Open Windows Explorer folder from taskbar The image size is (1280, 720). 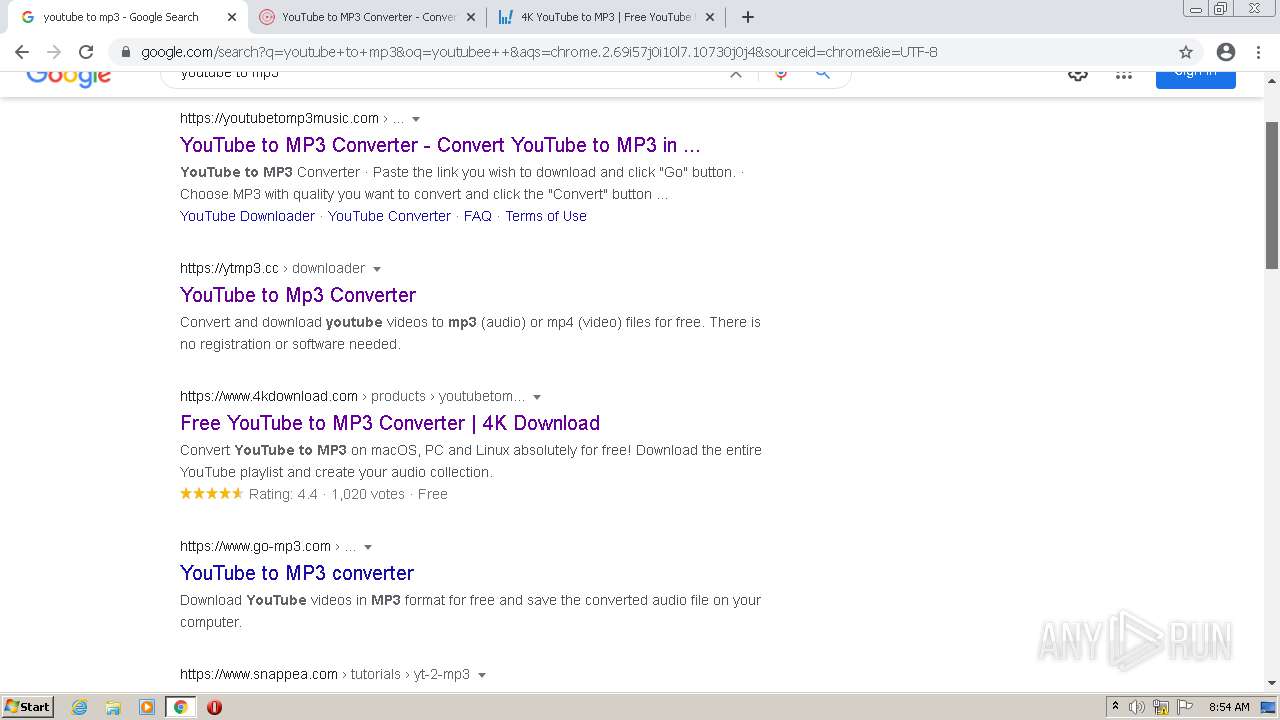[x=113, y=707]
